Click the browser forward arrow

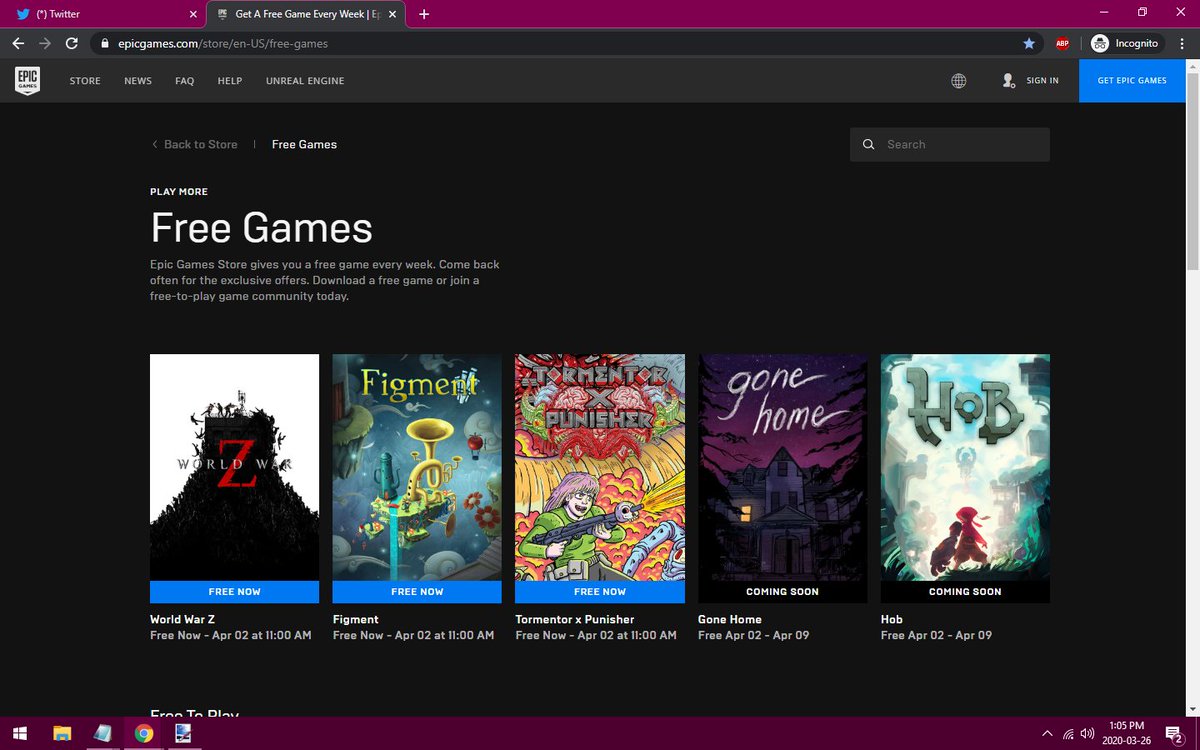click(x=44, y=43)
